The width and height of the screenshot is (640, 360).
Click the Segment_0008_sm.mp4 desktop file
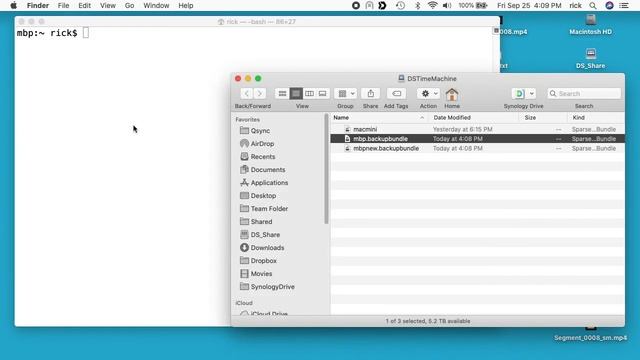coord(591,338)
